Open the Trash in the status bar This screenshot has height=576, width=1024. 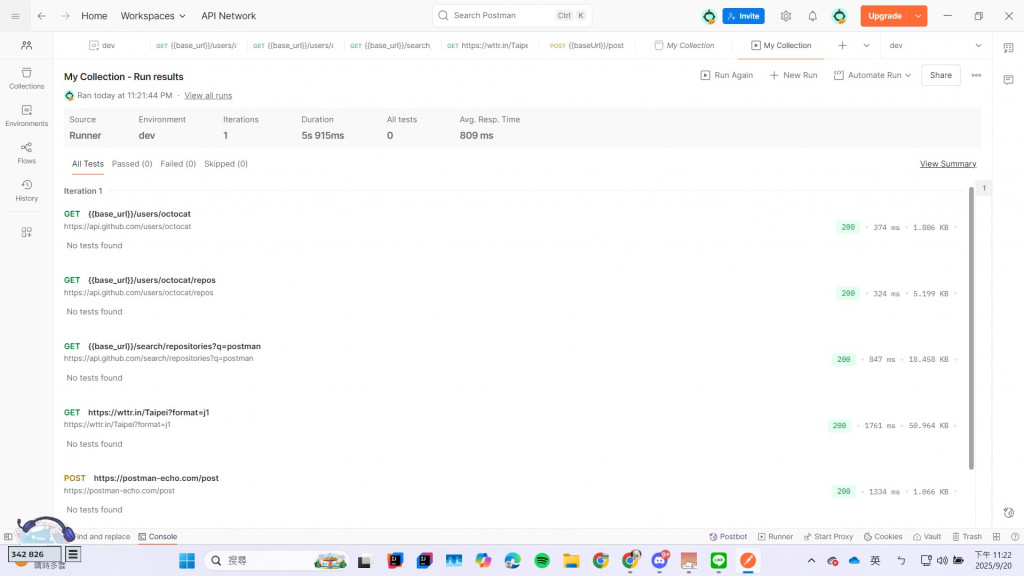click(967, 536)
